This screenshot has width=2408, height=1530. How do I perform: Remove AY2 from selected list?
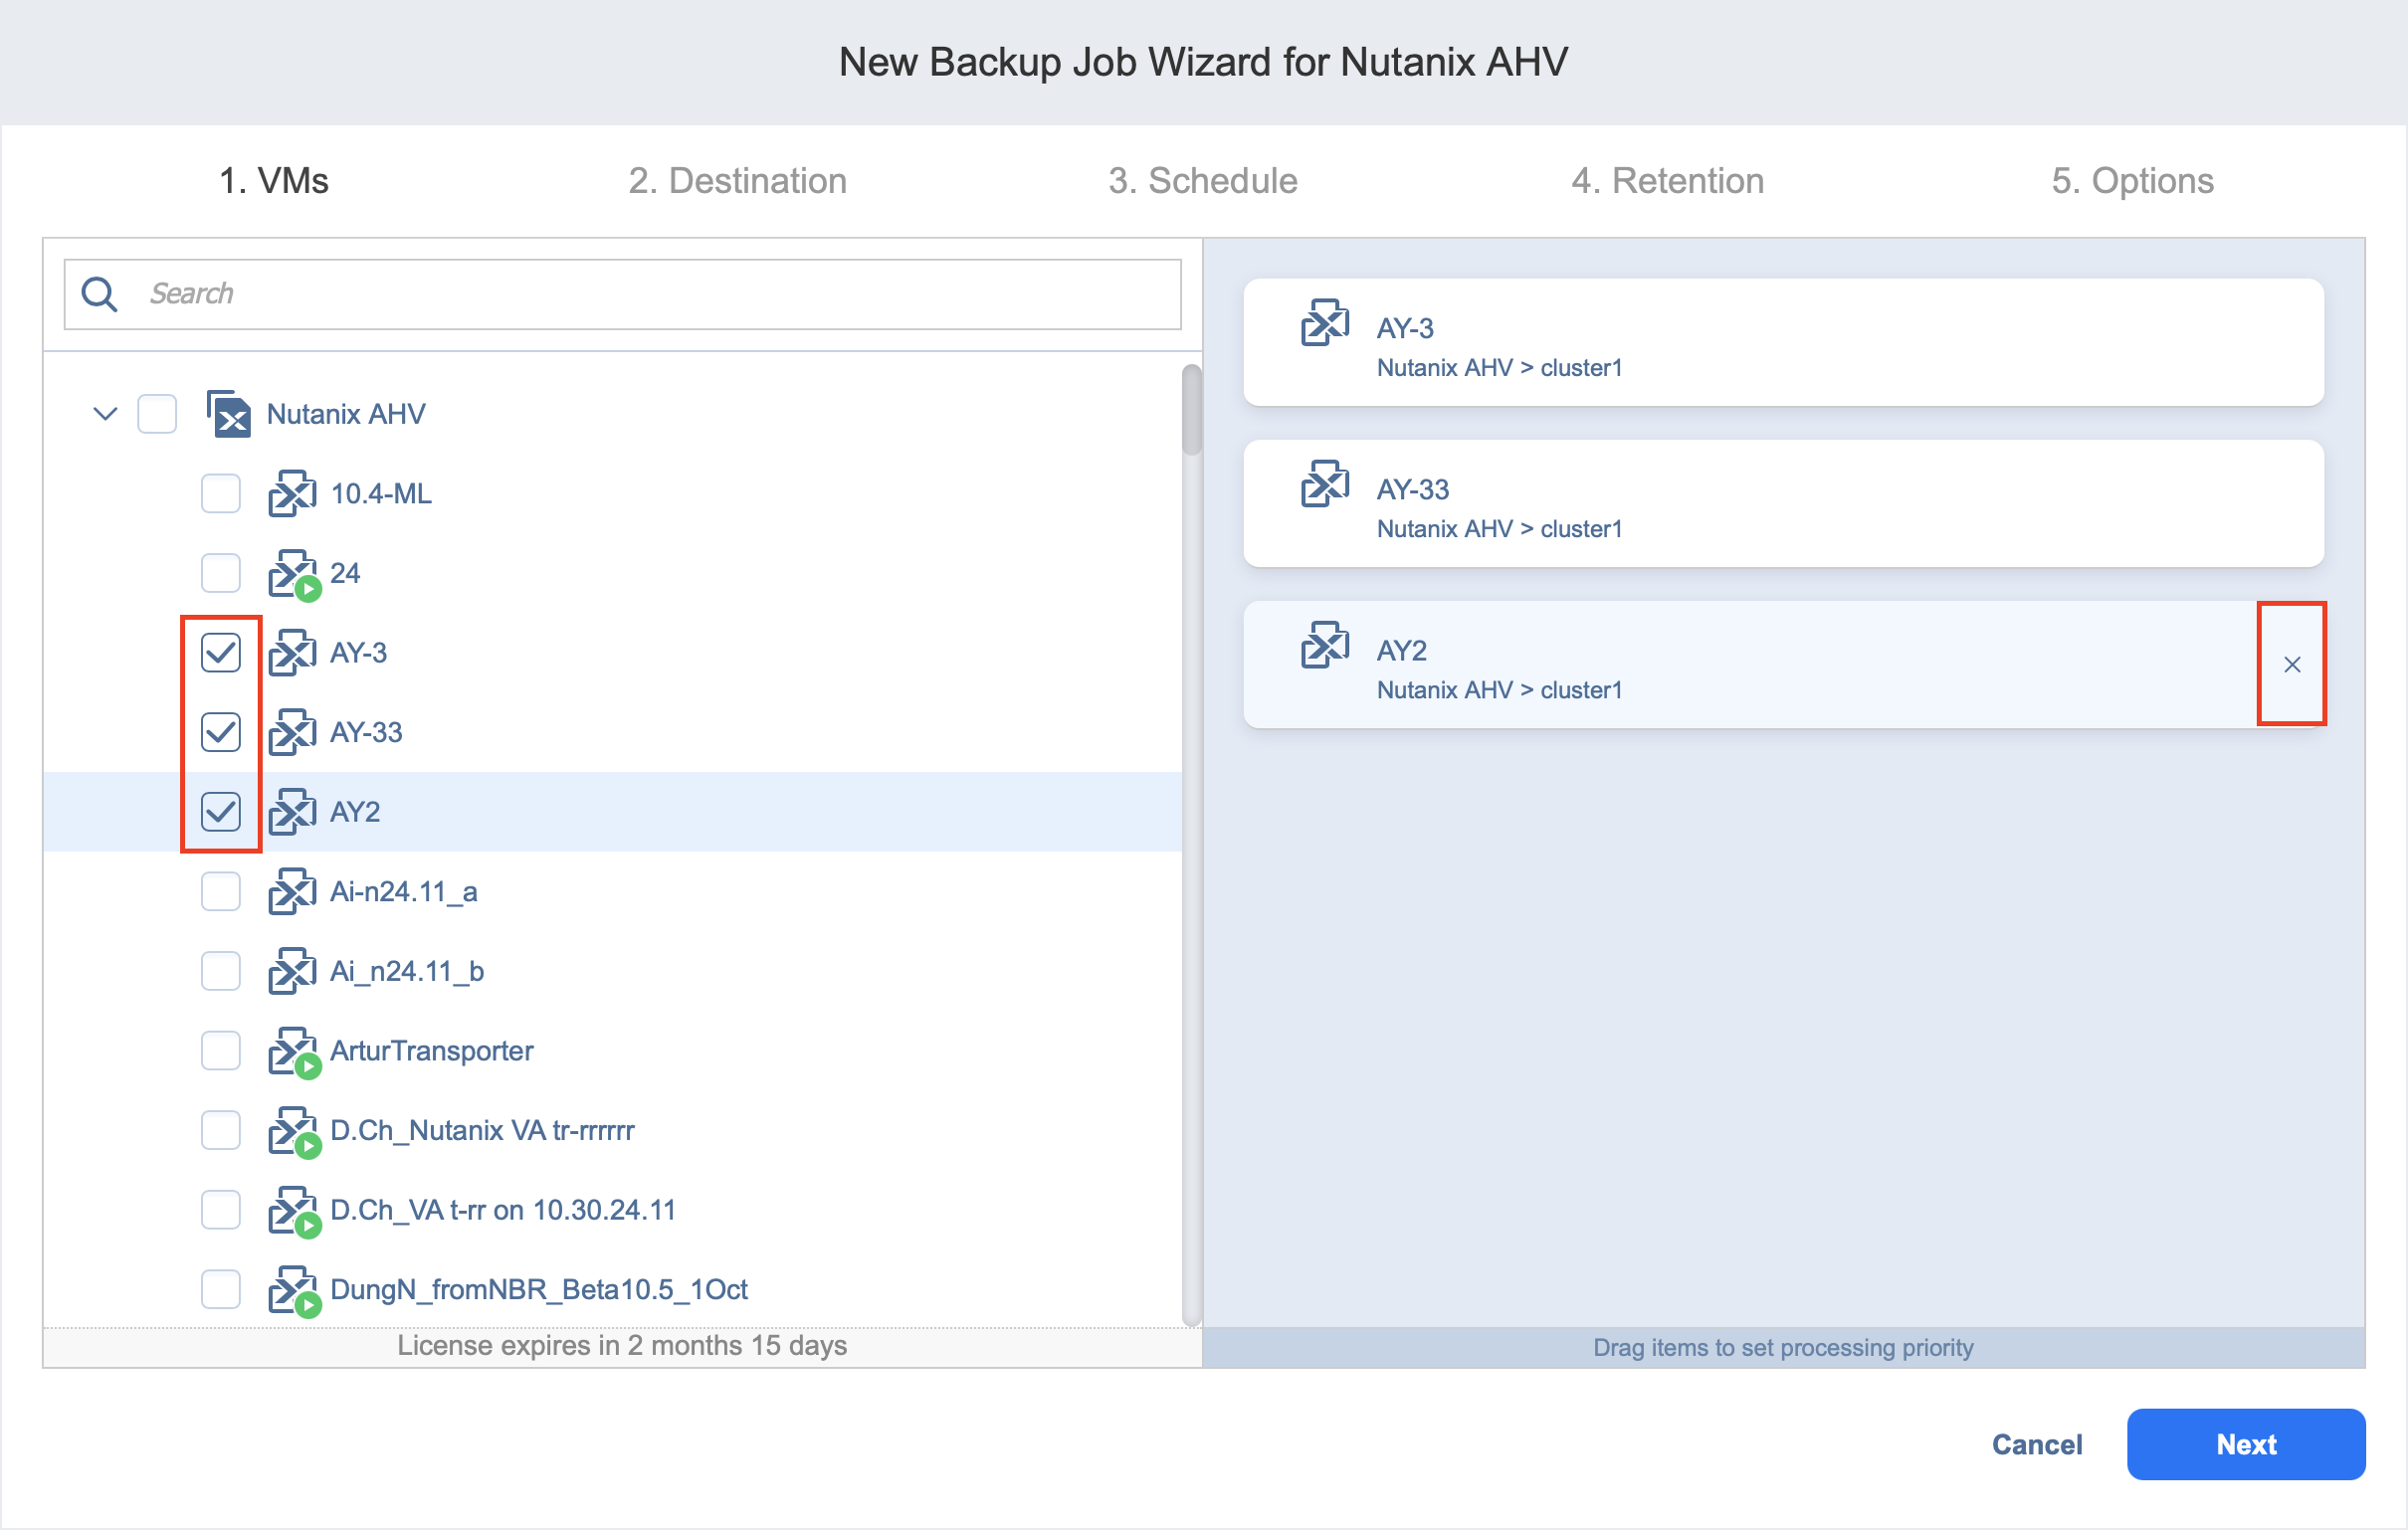coord(2291,665)
